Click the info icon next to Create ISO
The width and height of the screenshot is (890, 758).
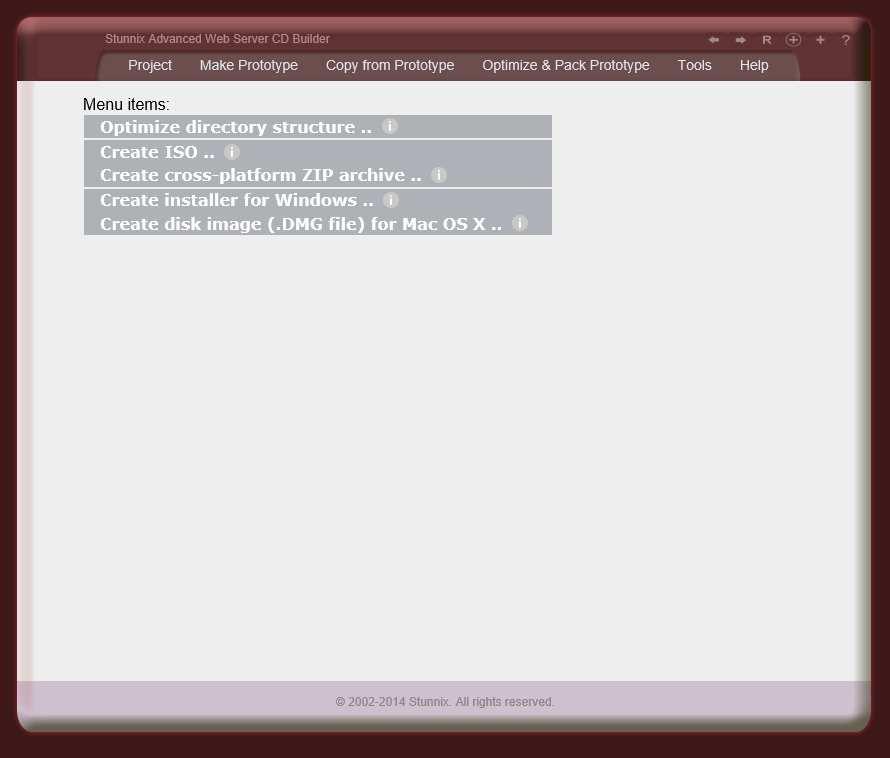tap(231, 152)
